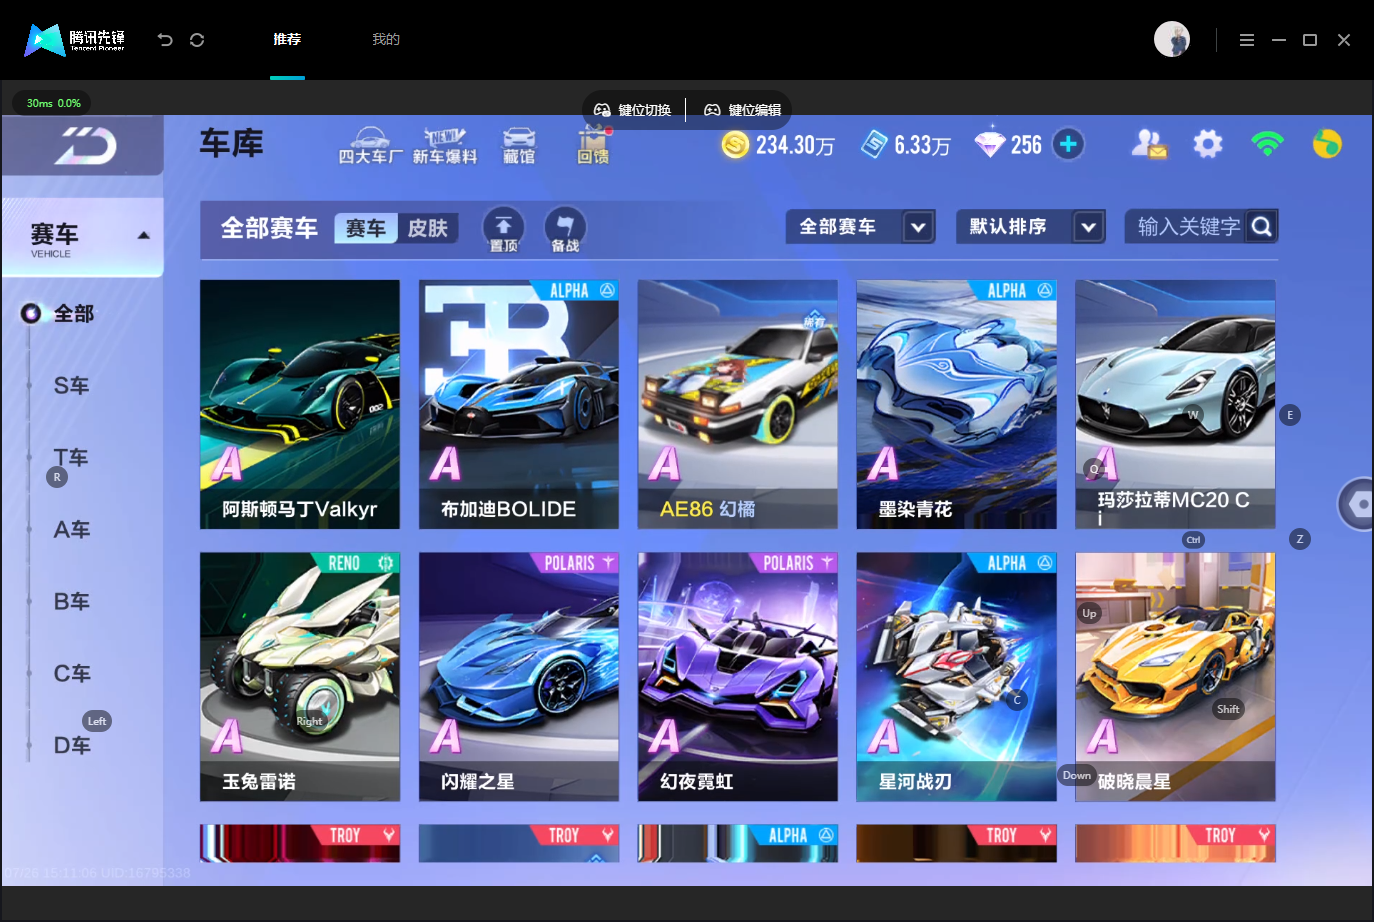Click the 备战 flag icon
The width and height of the screenshot is (1374, 922).
click(565, 229)
